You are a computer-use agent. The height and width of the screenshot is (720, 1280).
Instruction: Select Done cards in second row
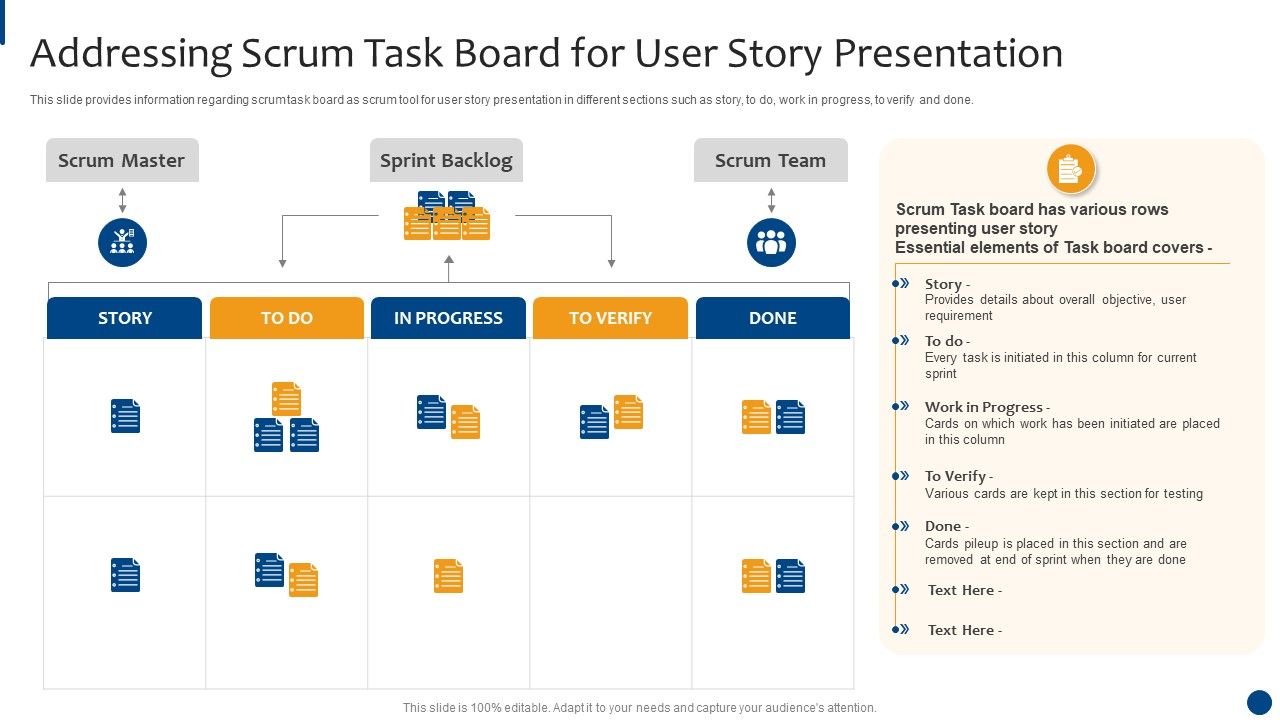pos(773,576)
